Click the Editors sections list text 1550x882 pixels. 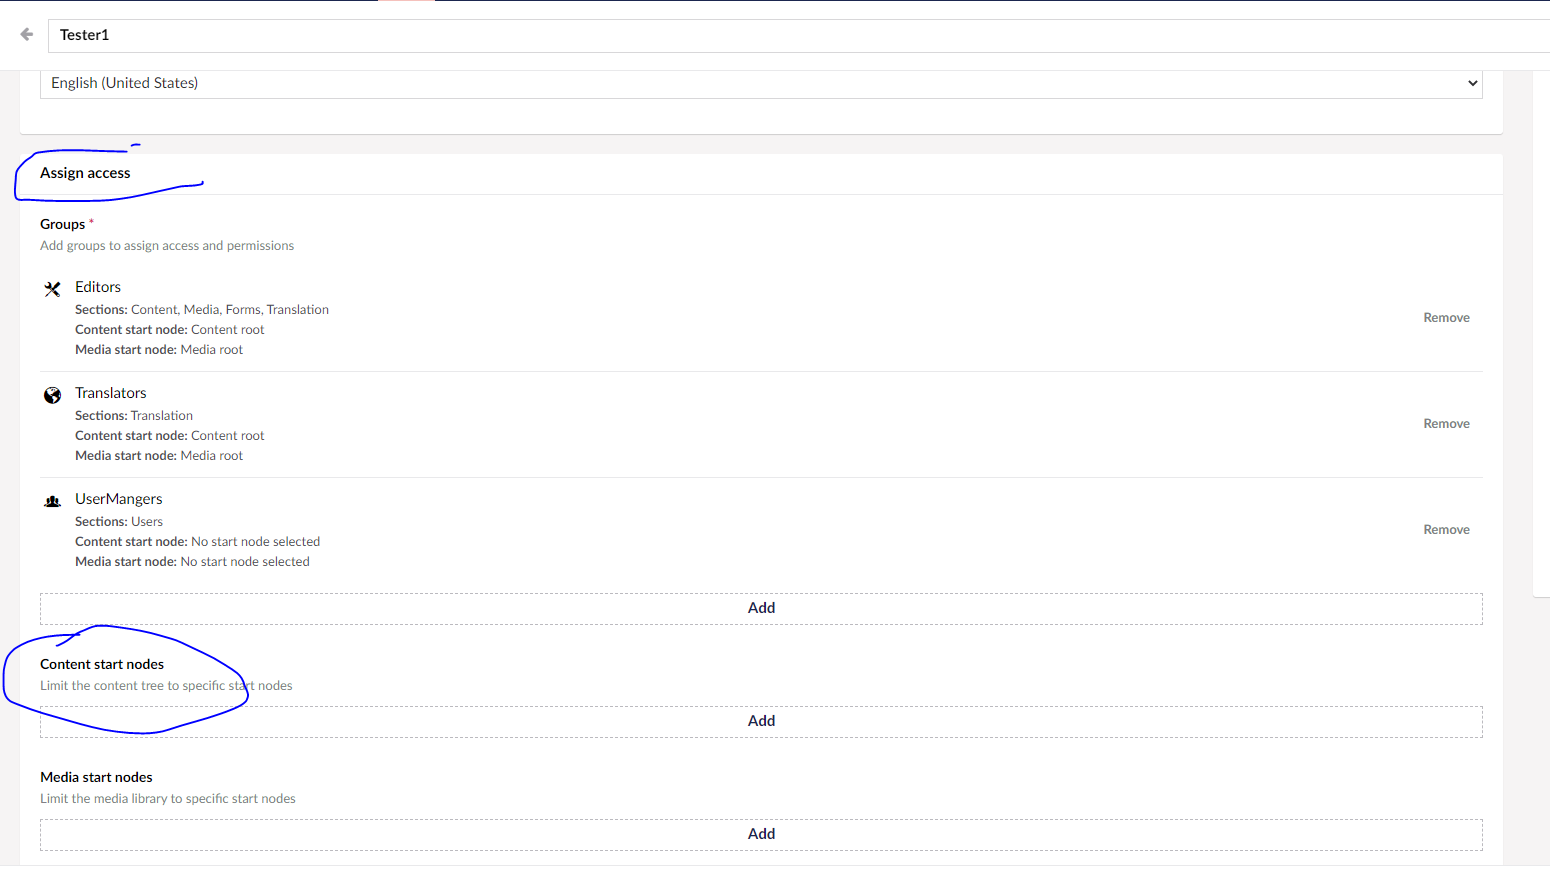coord(229,310)
